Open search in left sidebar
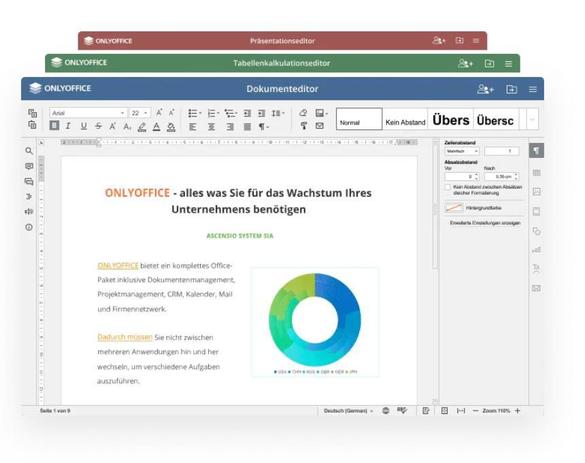Image resolution: width=585 pixels, height=463 pixels. tap(29, 151)
